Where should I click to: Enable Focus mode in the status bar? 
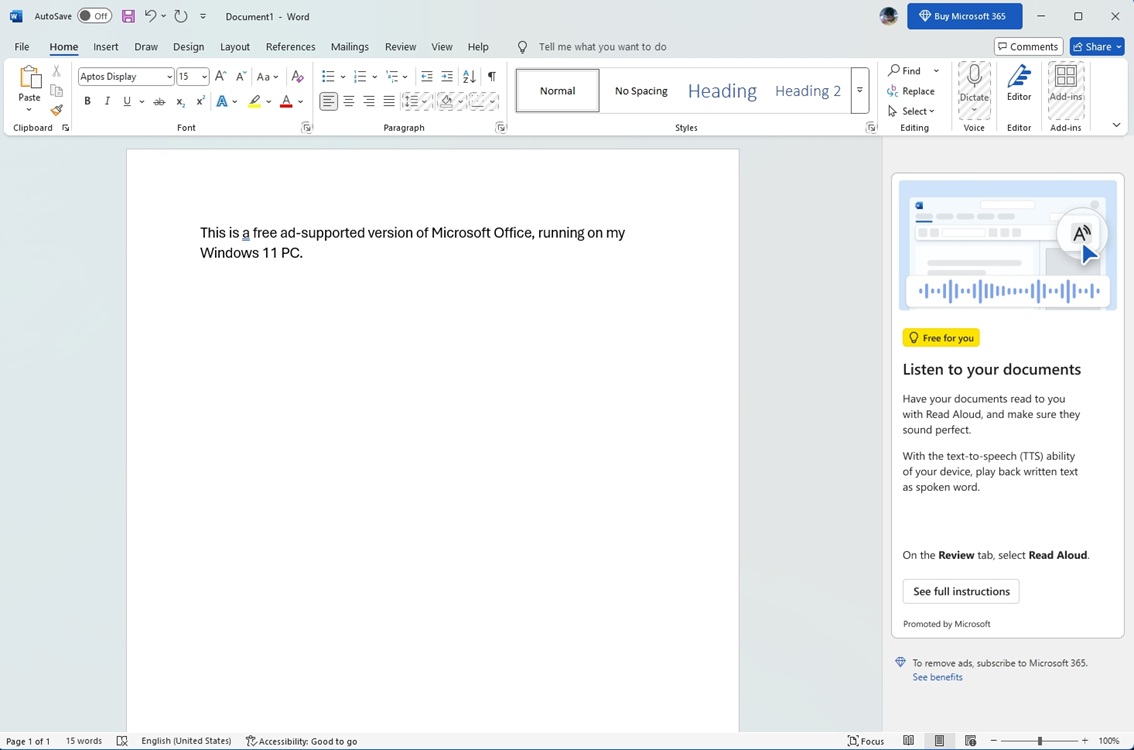click(865, 741)
